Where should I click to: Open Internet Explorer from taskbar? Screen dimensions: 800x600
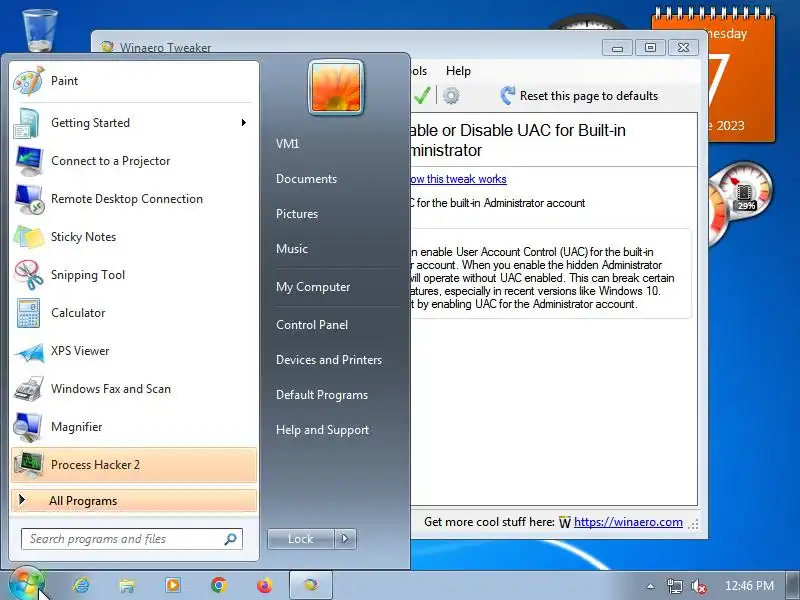(82, 585)
